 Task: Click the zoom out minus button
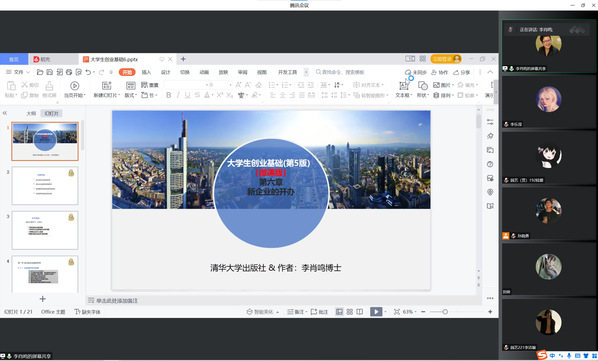[423, 312]
